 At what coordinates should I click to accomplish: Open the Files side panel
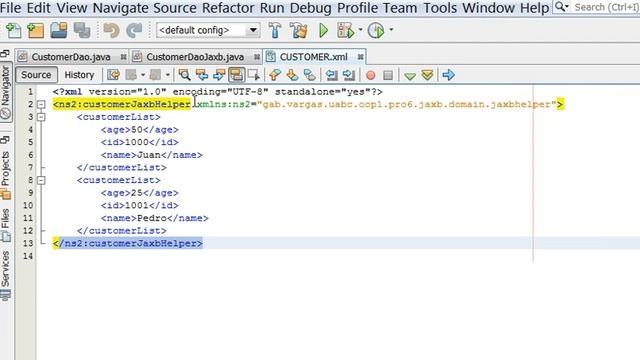tap(6, 224)
